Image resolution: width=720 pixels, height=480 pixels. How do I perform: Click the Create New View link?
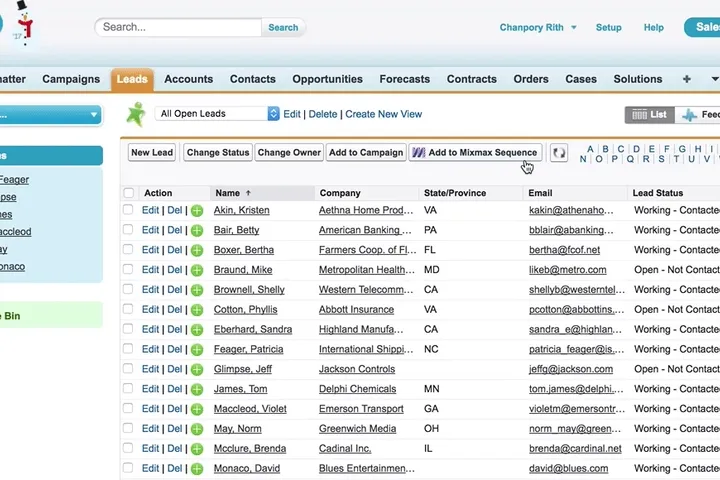(383, 114)
